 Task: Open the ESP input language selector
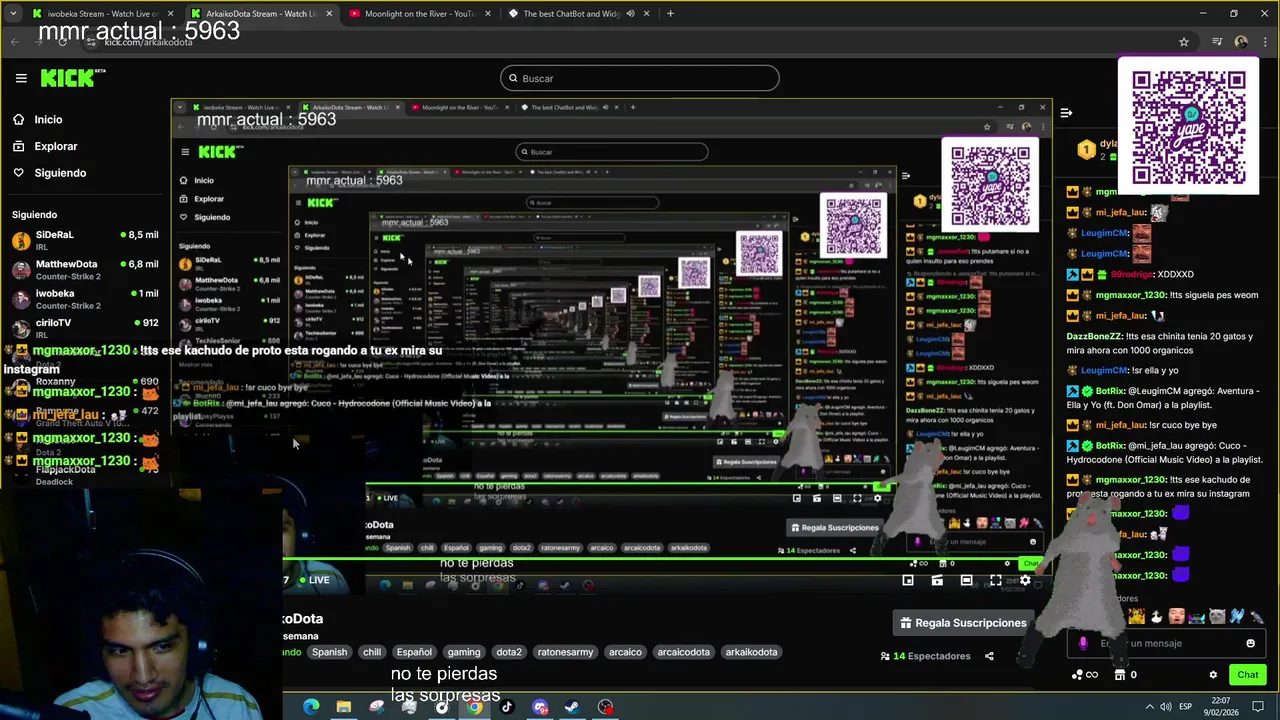(1185, 707)
